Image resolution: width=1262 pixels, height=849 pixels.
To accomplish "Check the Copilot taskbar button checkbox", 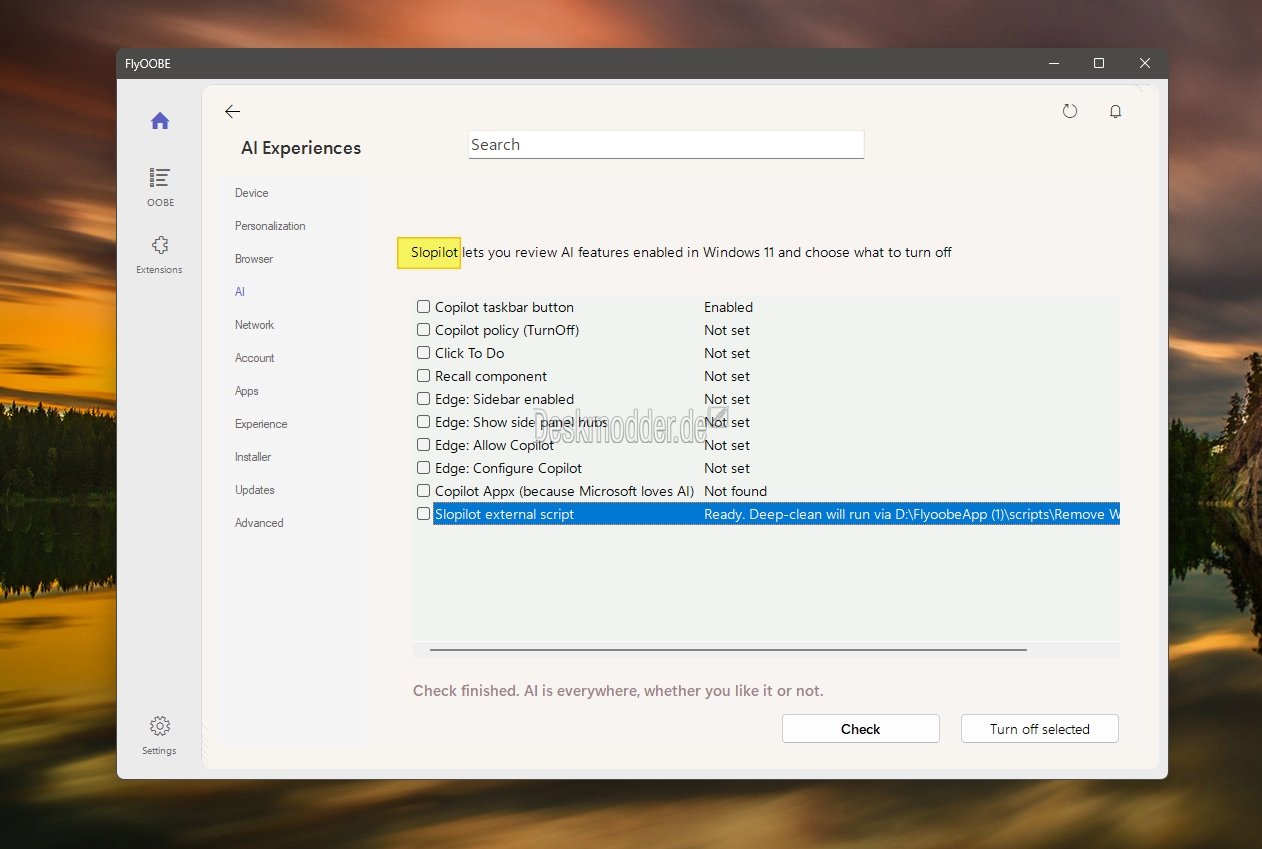I will coord(424,307).
